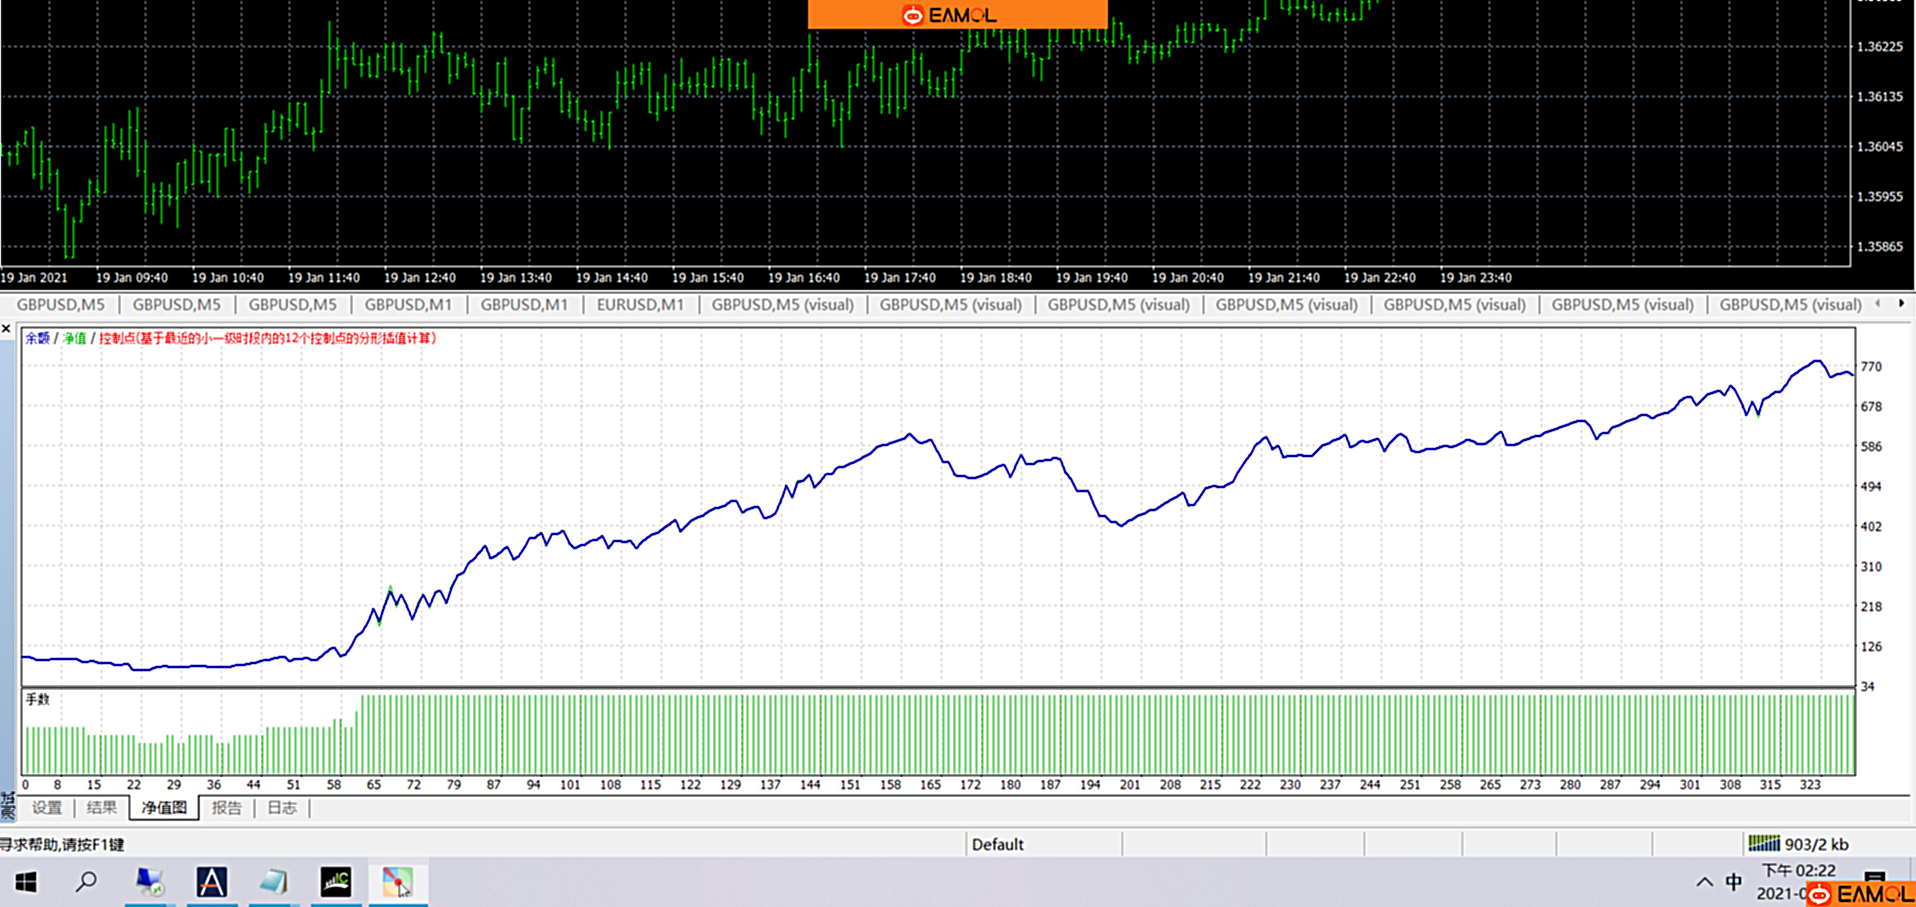This screenshot has width=1916, height=907.
Task: Select the 净值图 tester tab
Action: (x=163, y=808)
